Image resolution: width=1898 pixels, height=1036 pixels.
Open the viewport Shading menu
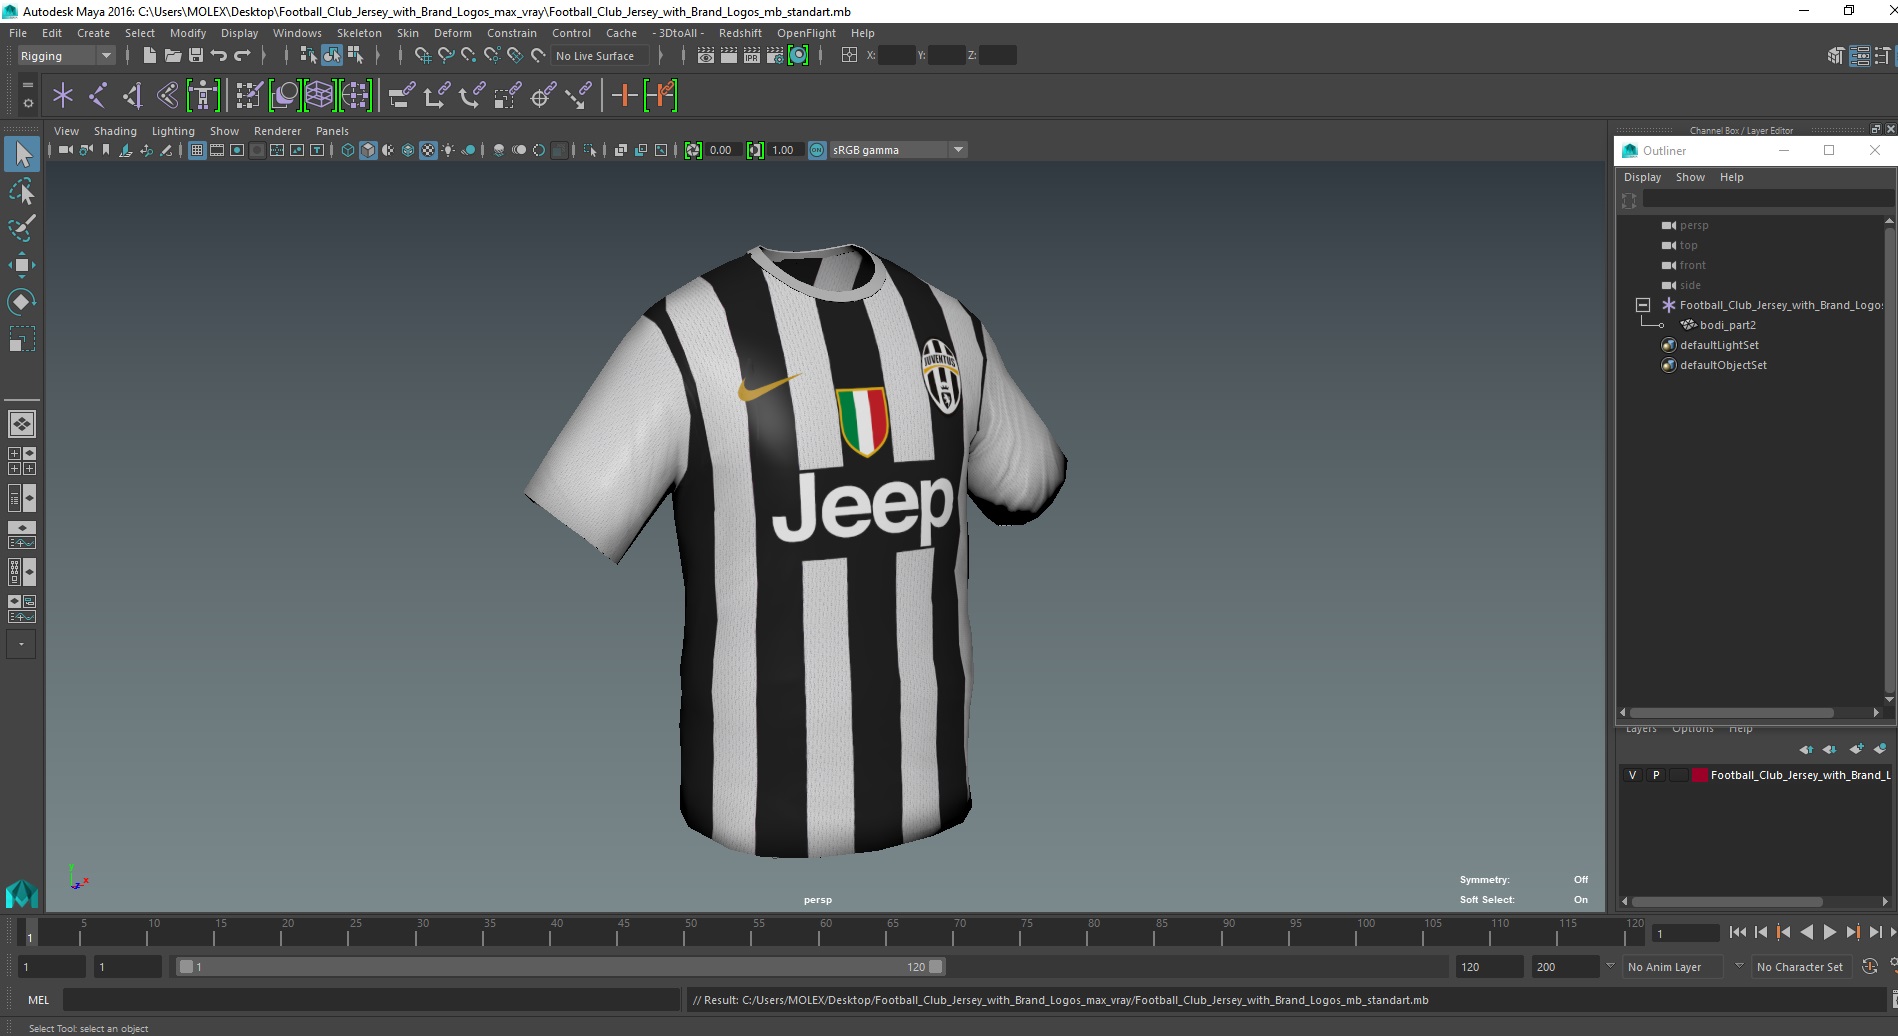pyautogui.click(x=115, y=131)
